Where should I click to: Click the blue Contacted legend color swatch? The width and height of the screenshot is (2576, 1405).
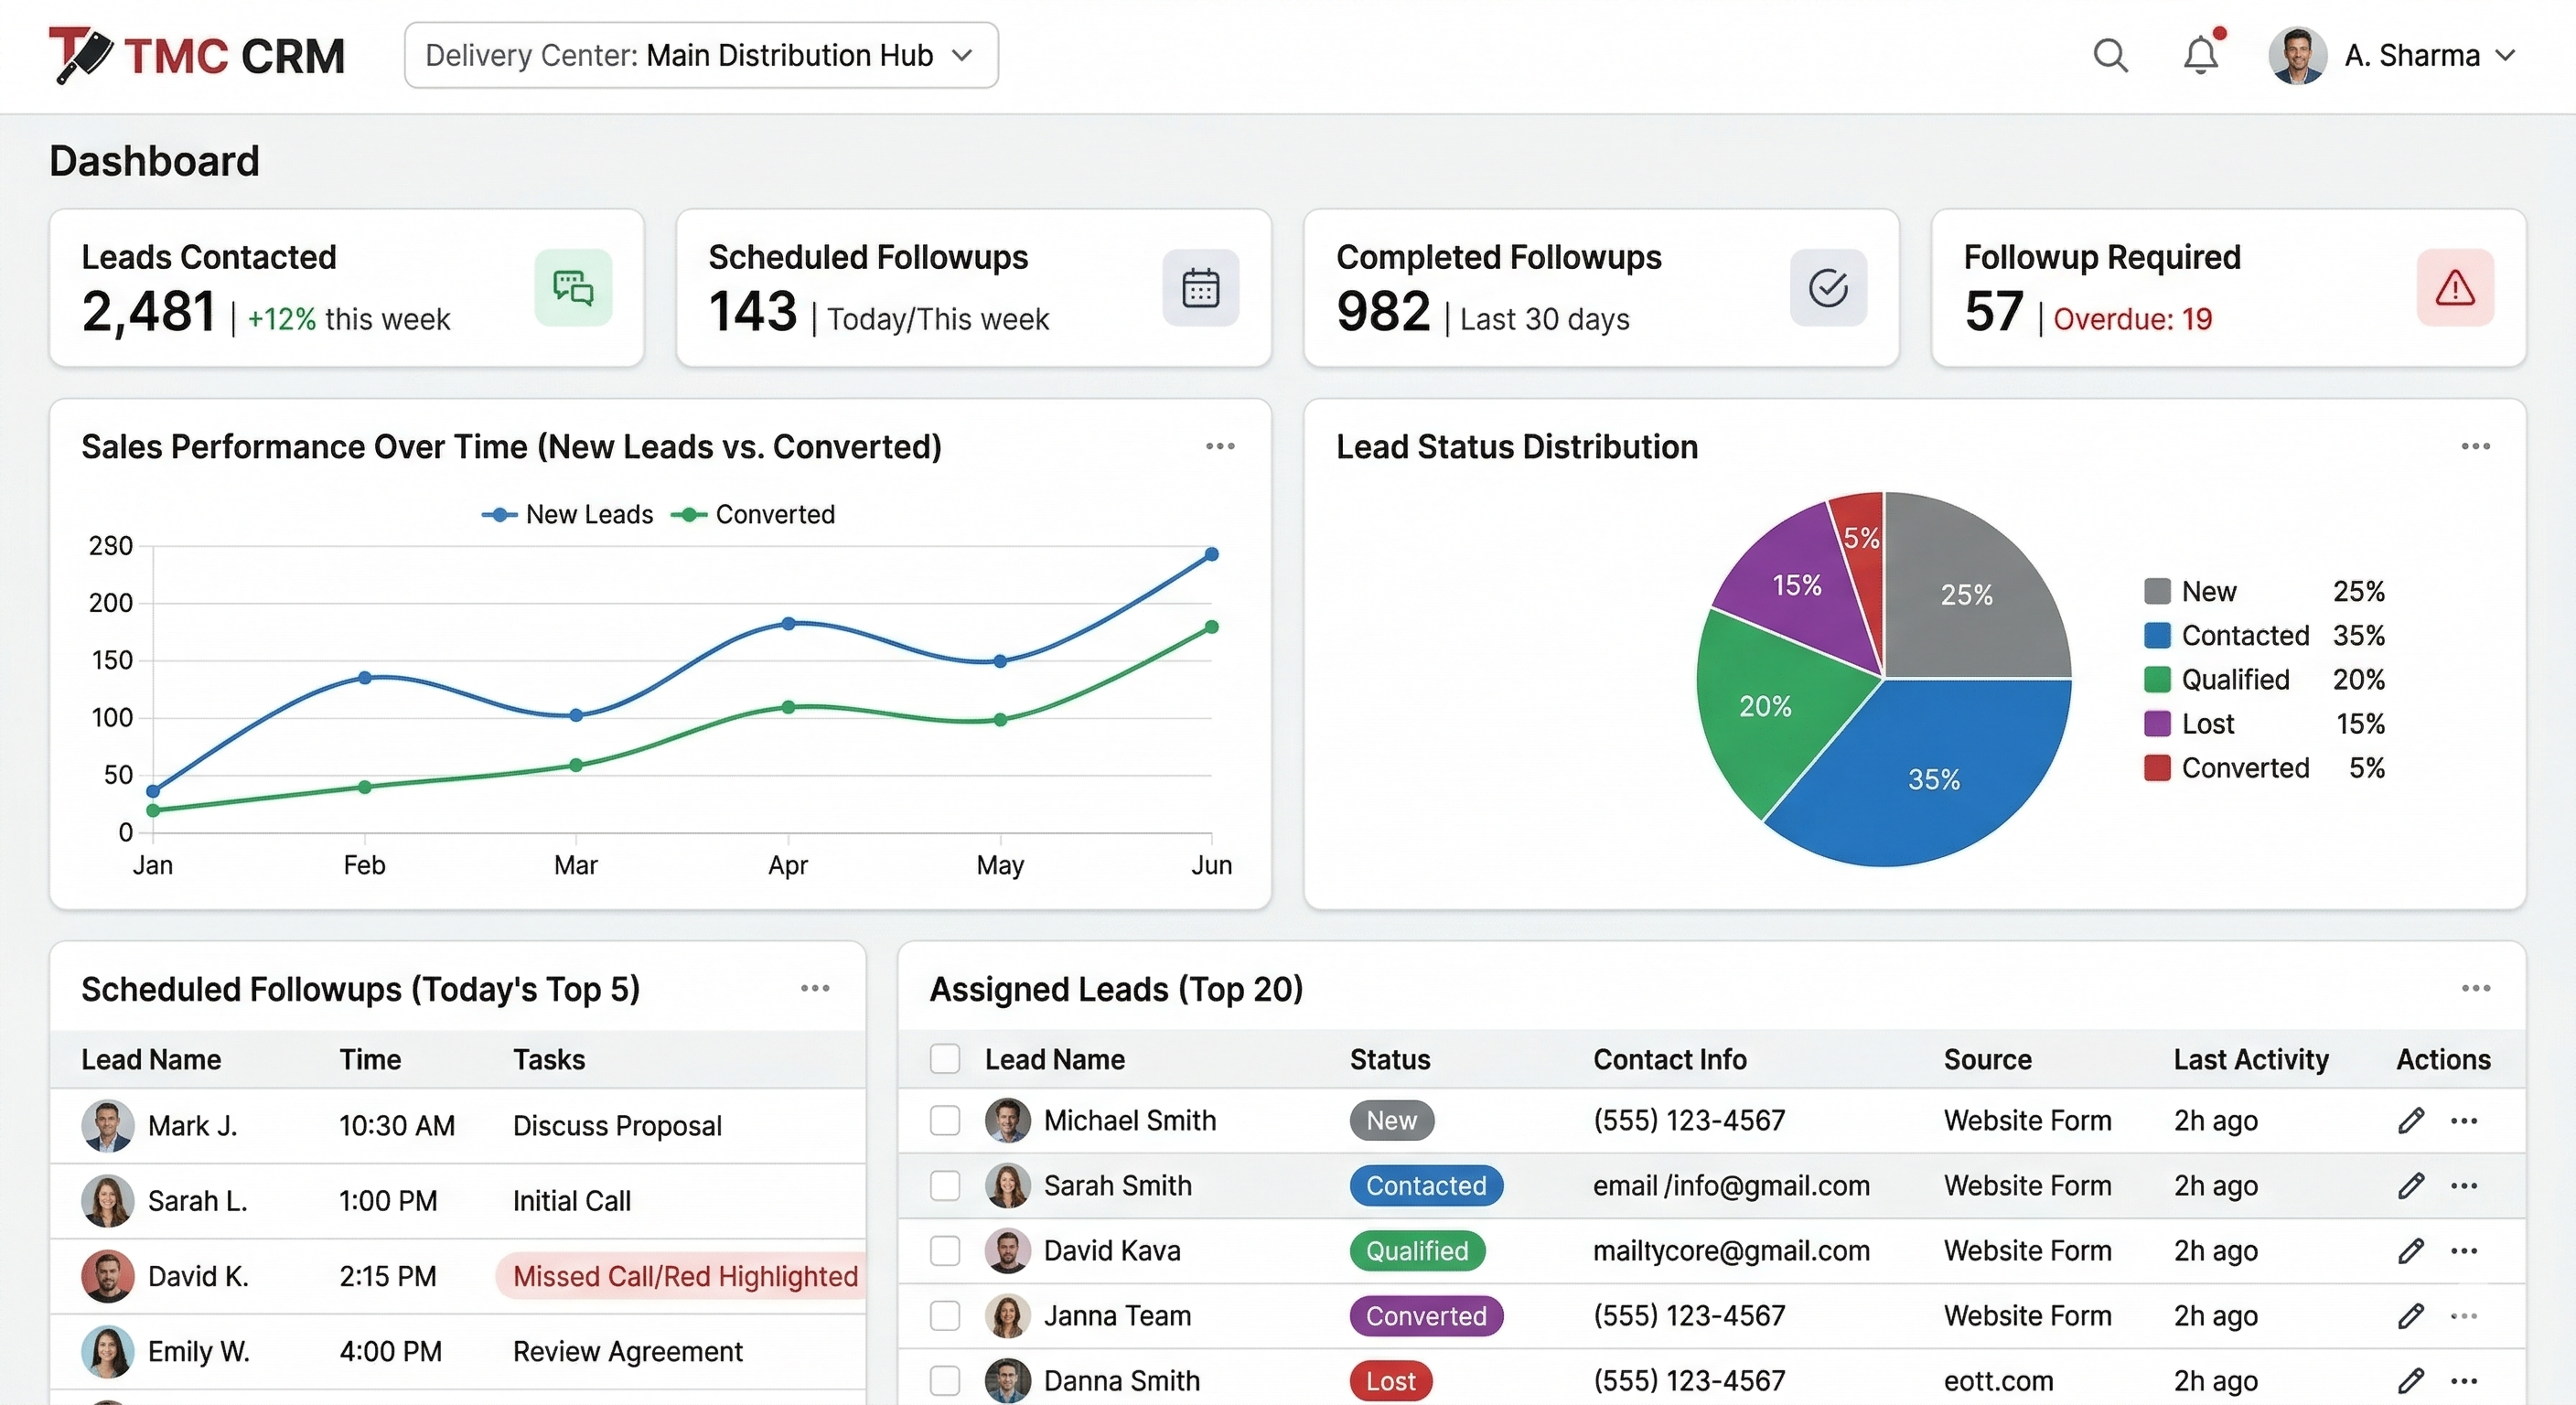pos(2157,635)
